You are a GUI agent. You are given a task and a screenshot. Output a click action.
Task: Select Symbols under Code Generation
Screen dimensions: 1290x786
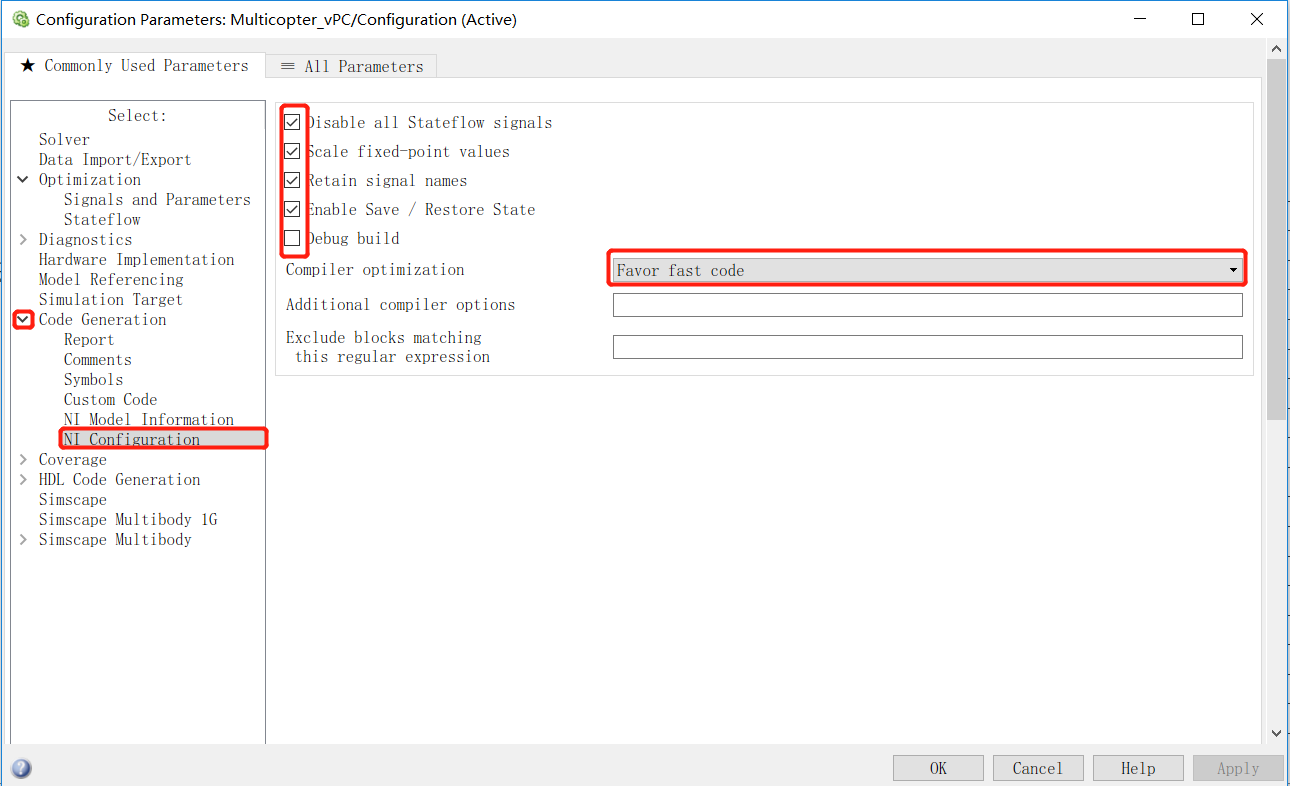coord(93,380)
